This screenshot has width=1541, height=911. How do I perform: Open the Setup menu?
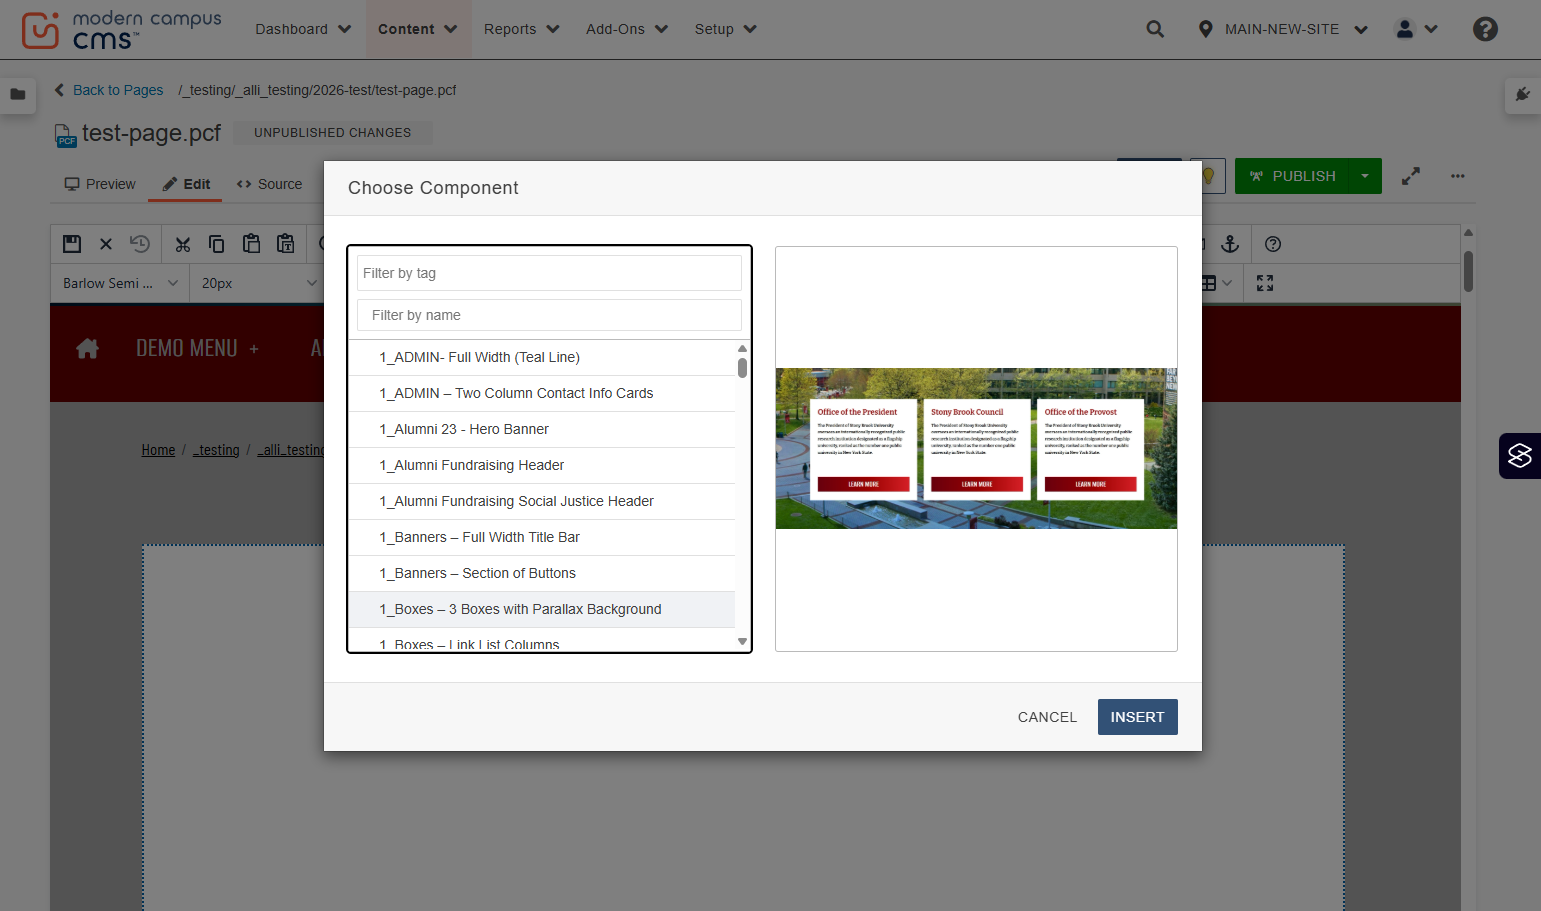[x=725, y=29]
